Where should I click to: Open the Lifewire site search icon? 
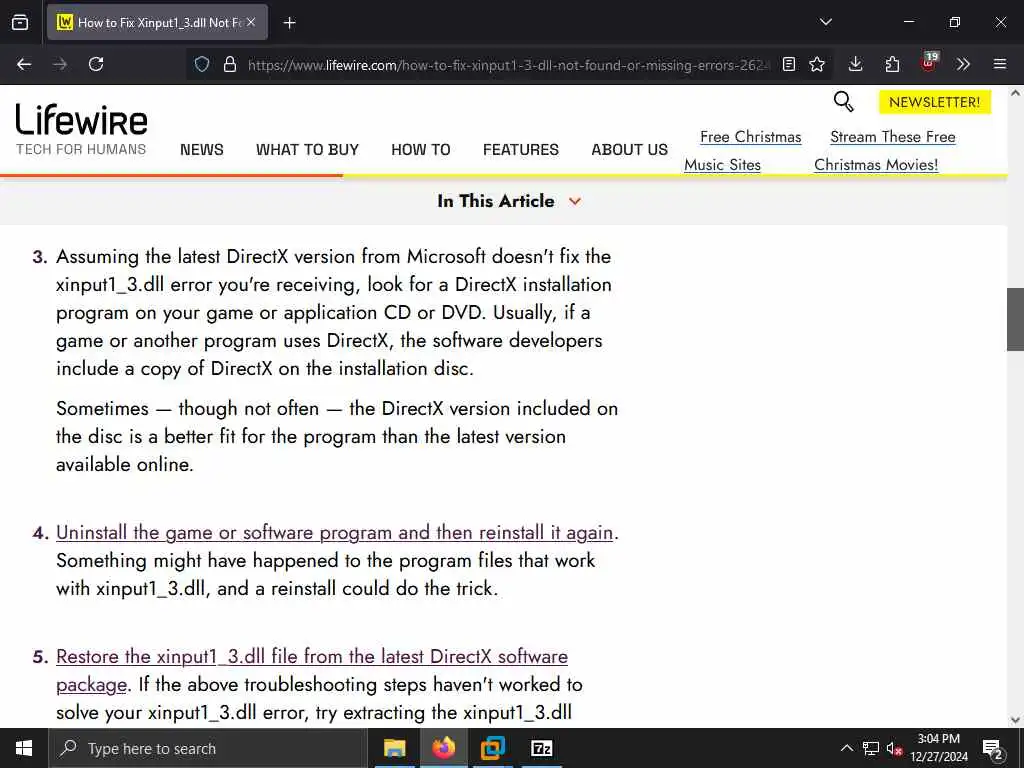pos(843,101)
